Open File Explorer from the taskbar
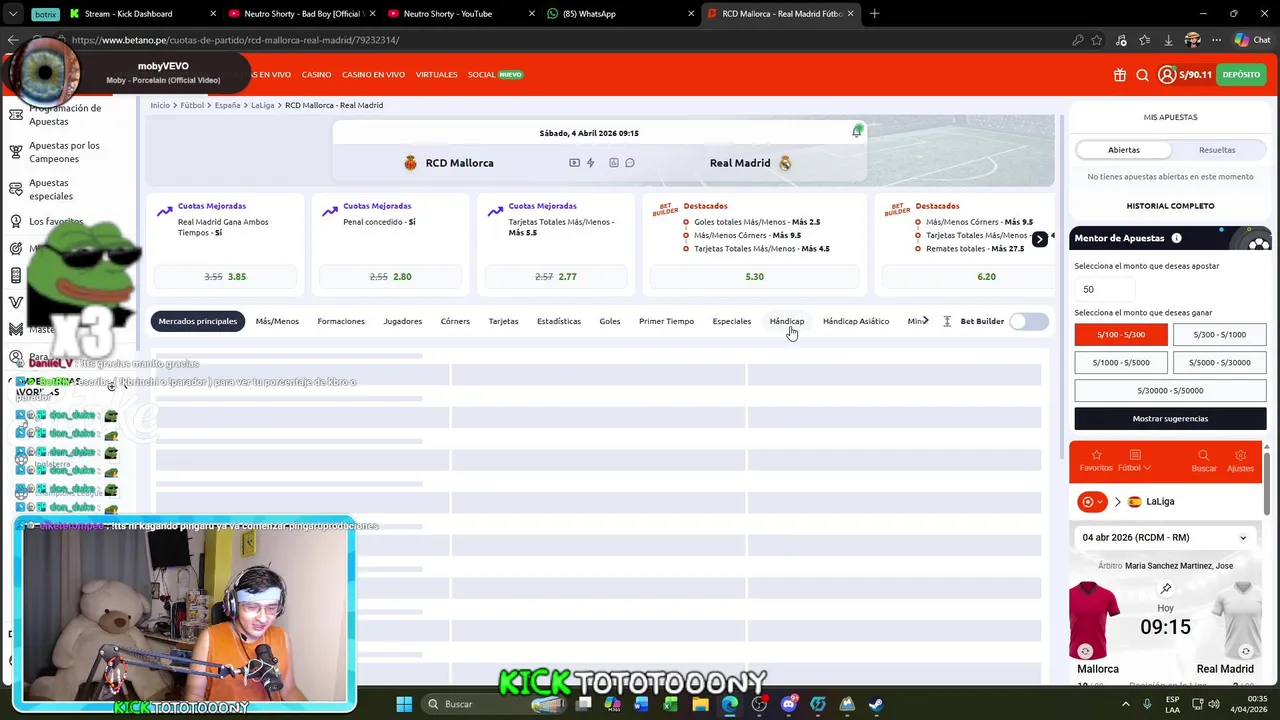Viewport: 1280px width, 720px height. [x=700, y=704]
